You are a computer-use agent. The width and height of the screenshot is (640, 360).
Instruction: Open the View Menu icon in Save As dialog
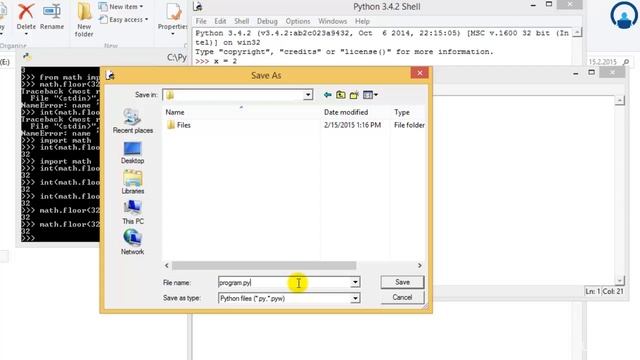tap(370, 95)
